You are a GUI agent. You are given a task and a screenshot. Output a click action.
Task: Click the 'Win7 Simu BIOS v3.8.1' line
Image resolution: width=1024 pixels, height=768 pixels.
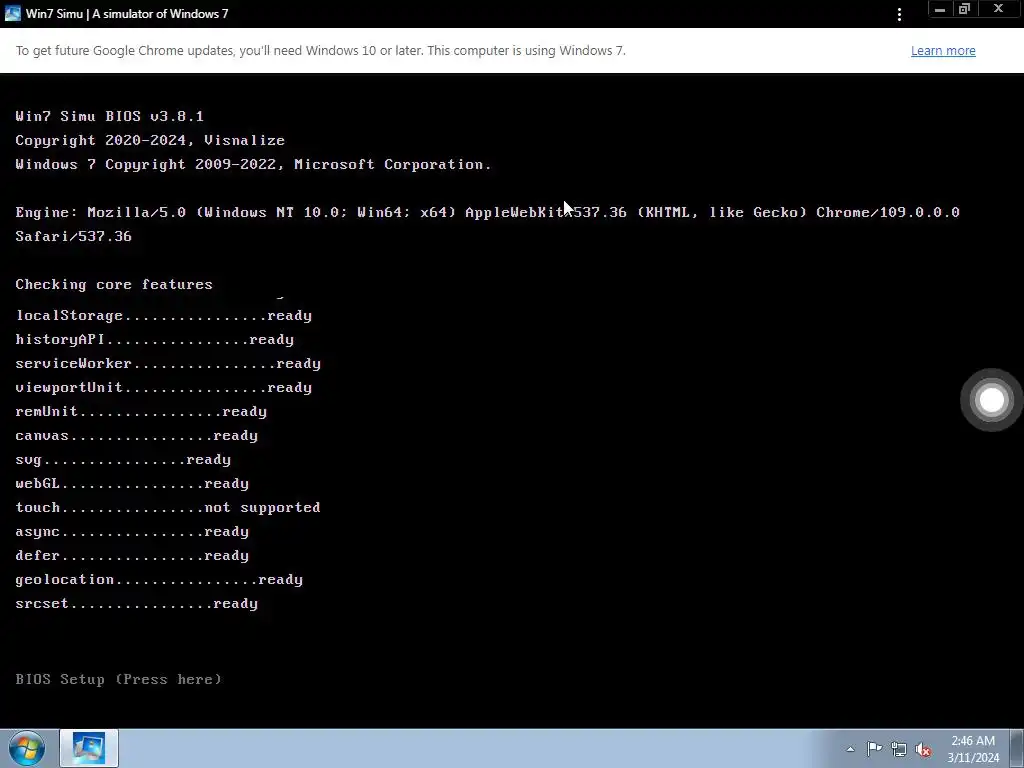click(110, 116)
